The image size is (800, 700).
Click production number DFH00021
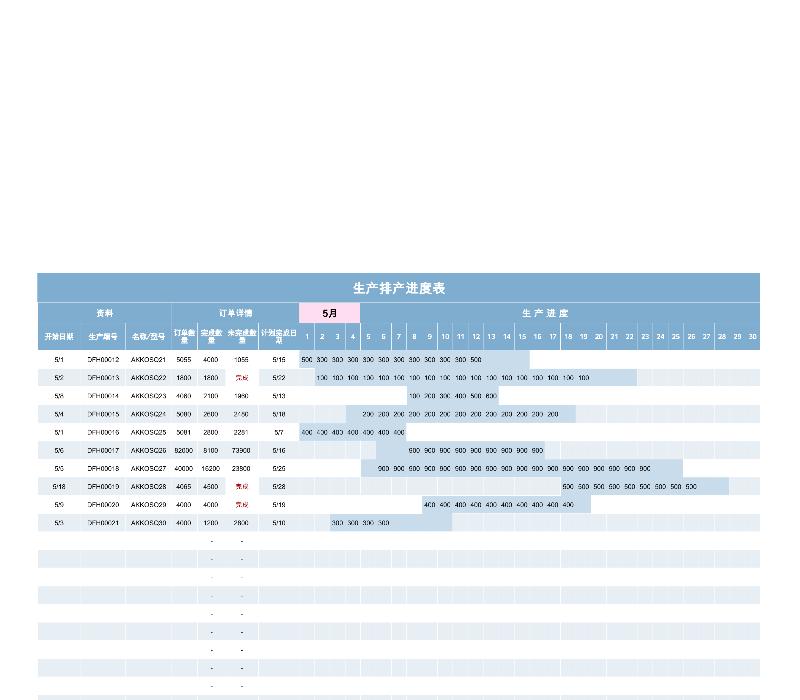[x=103, y=523]
